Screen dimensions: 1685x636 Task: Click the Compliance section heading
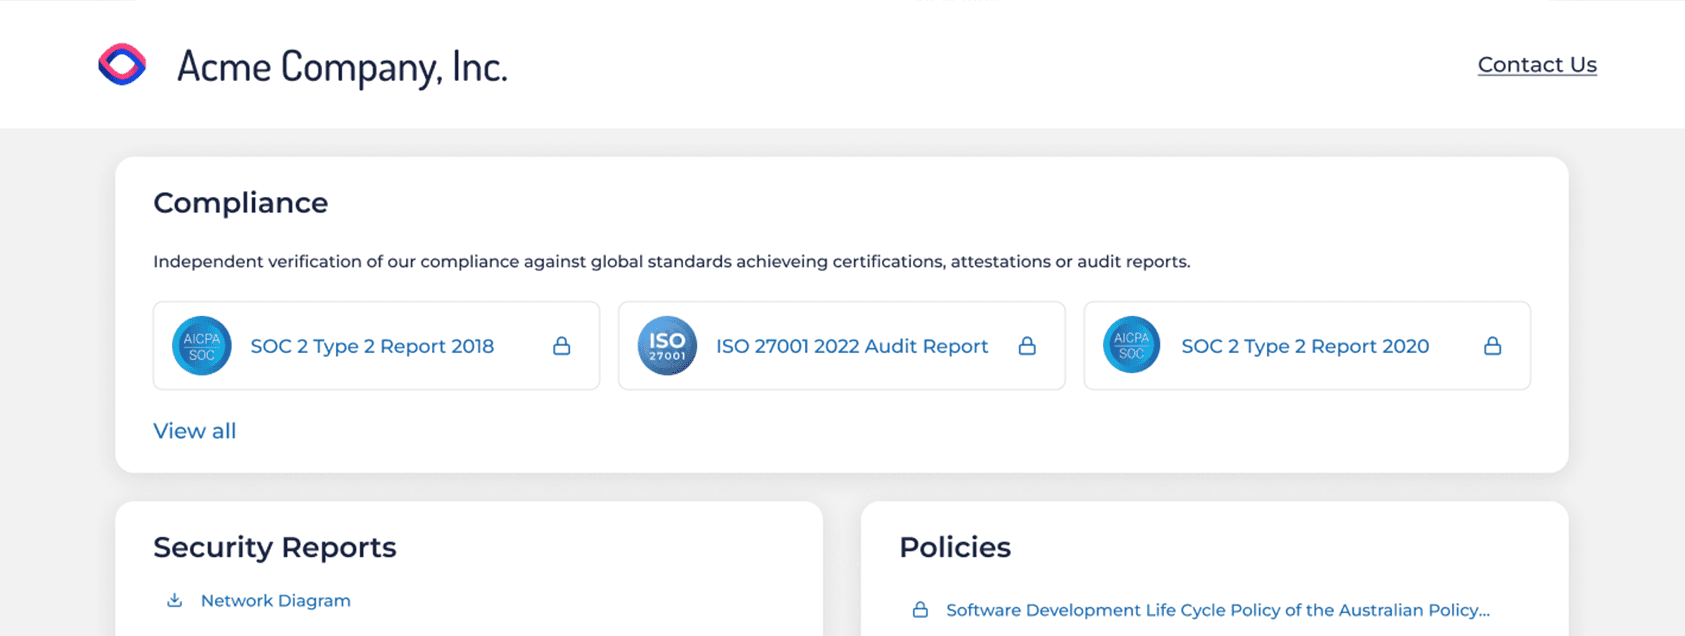coord(241,203)
